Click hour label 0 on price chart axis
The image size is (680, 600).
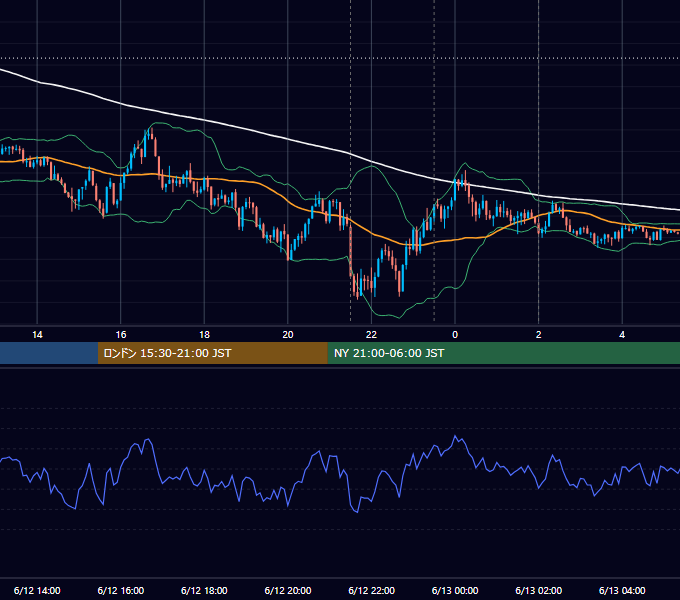click(x=455, y=335)
